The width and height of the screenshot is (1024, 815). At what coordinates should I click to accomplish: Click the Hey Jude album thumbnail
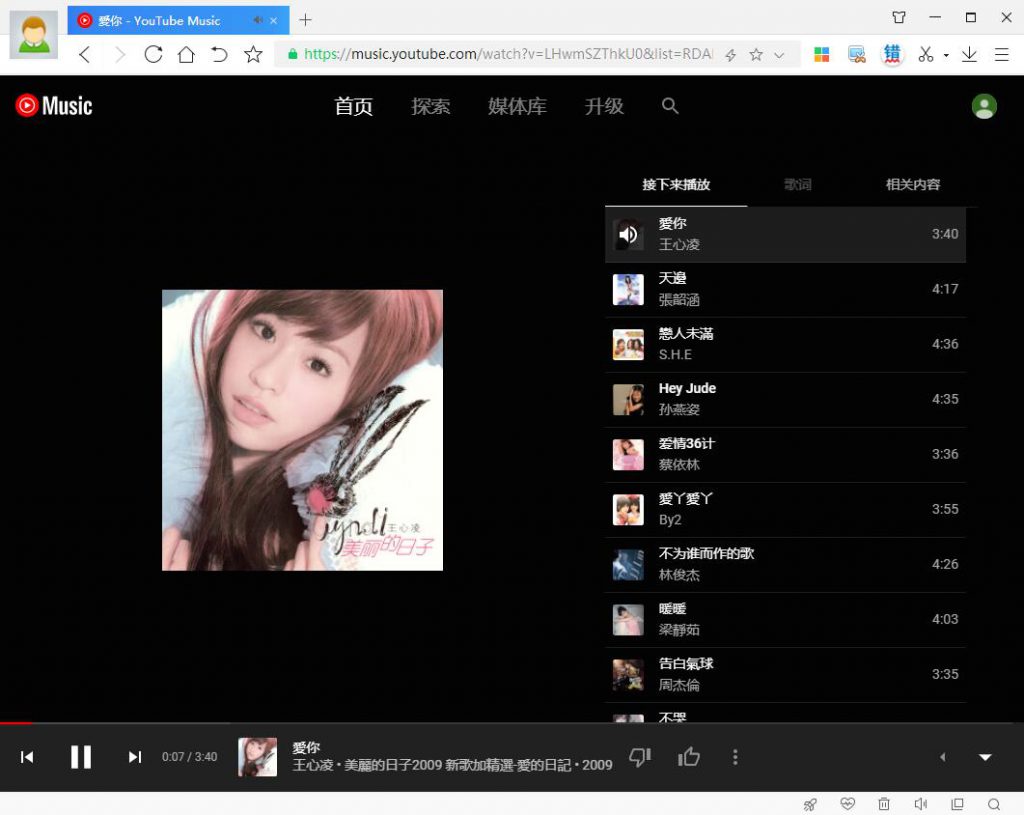628,399
